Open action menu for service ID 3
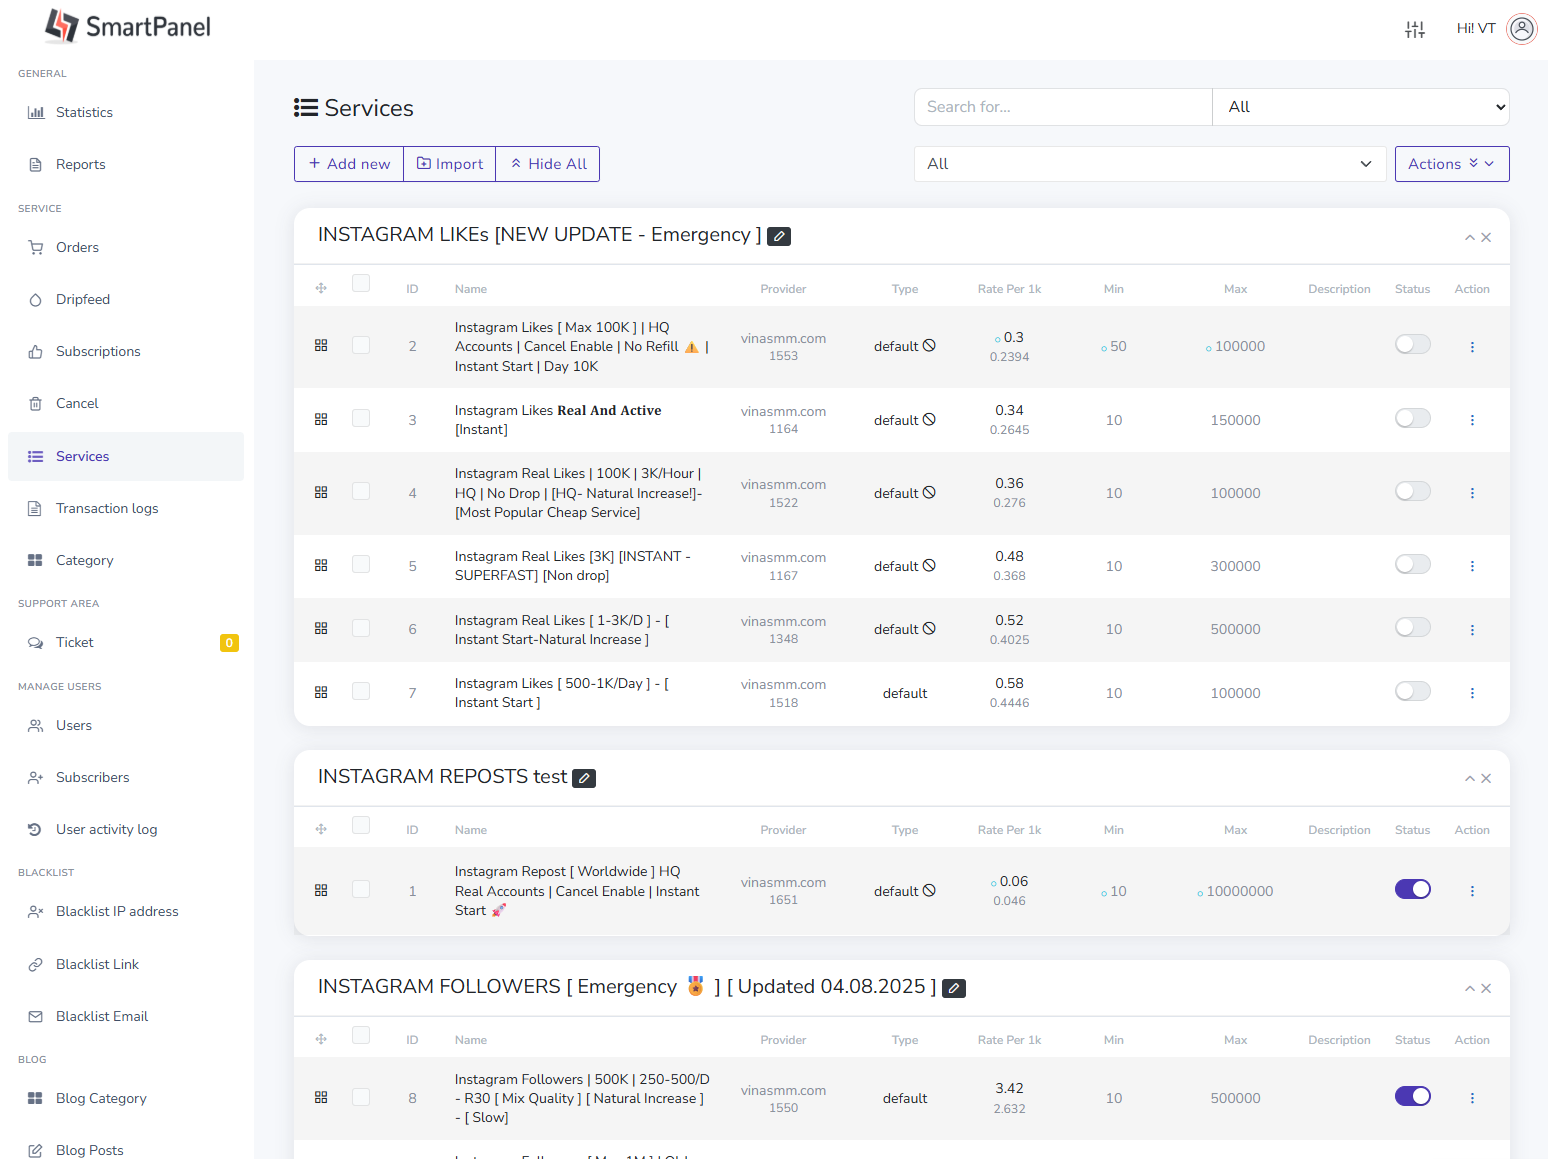Screen dimensions: 1548x1159 pos(1471,420)
